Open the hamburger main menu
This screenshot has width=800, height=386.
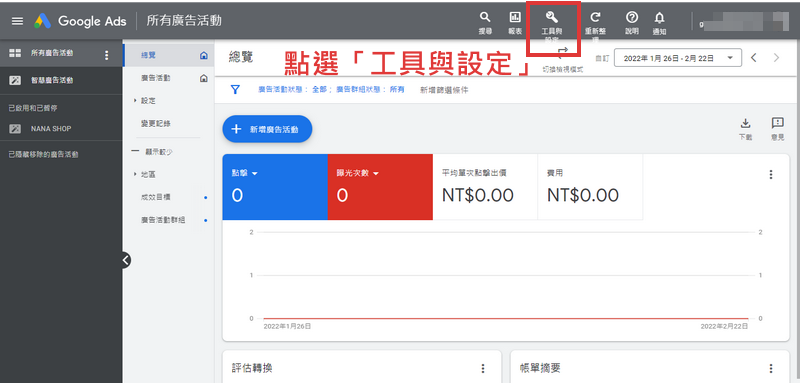17,21
